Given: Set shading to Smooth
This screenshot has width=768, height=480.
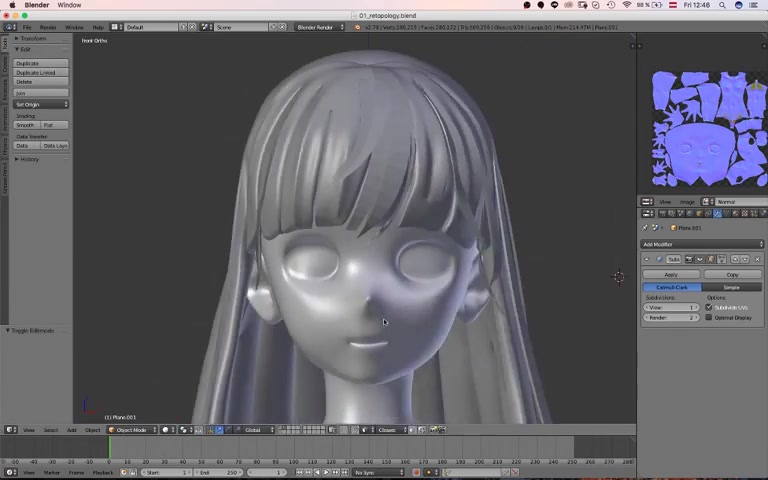Looking at the screenshot, I should (26, 125).
